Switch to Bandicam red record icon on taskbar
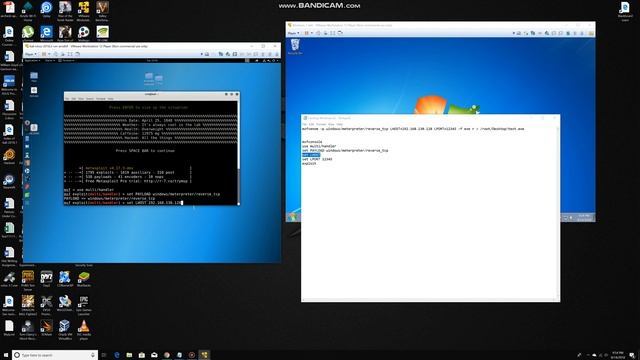The width and height of the screenshot is (640, 360). click(192, 355)
